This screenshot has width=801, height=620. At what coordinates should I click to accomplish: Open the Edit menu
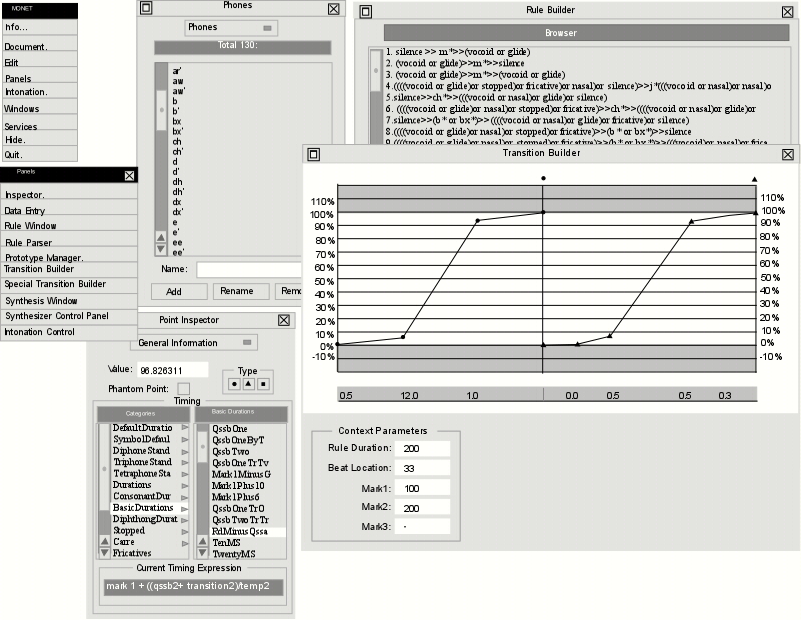pyautogui.click(x=40, y=60)
